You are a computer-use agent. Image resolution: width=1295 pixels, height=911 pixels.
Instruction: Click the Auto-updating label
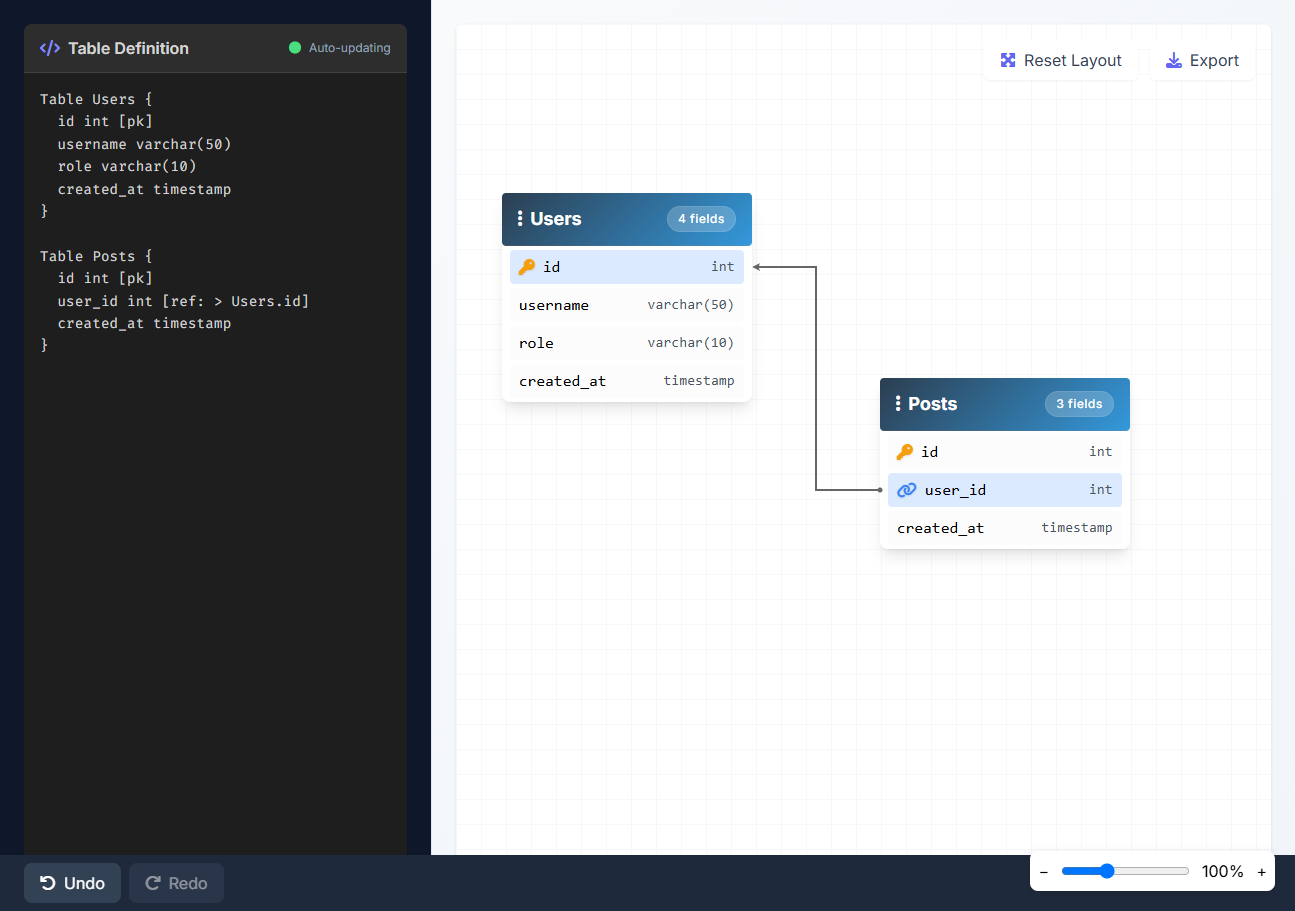pos(350,48)
